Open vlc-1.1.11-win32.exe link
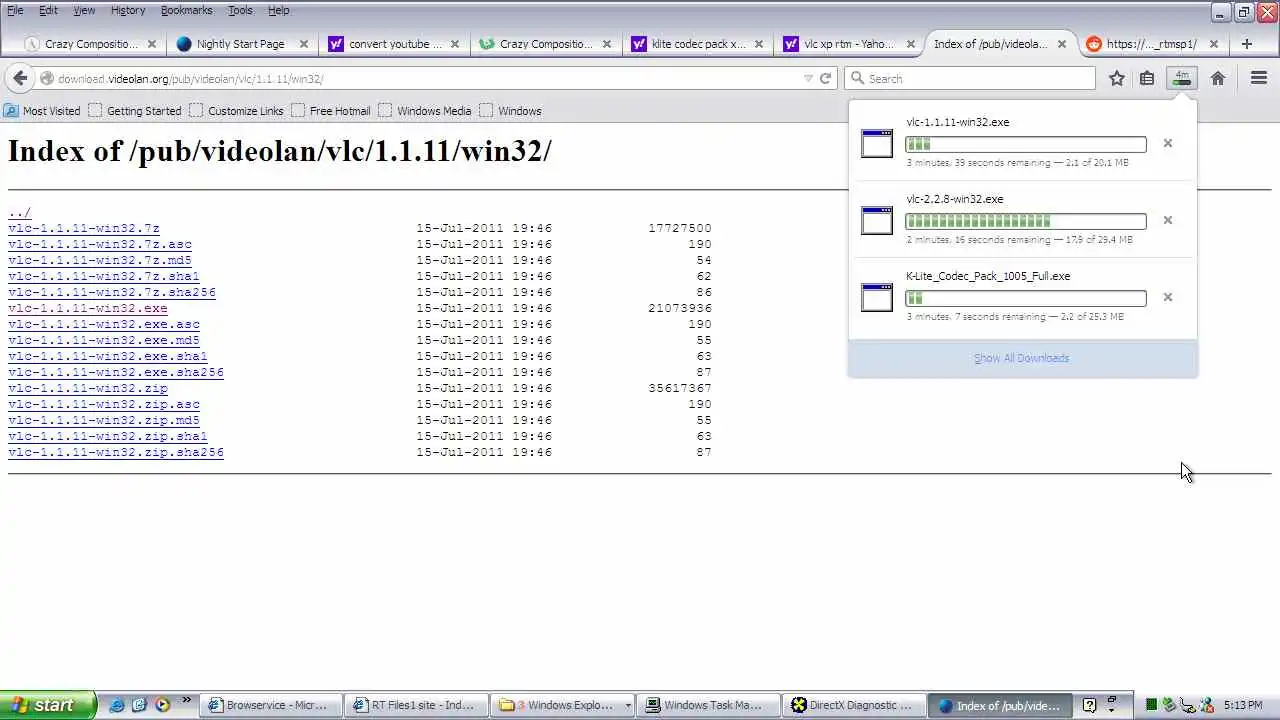1280x720 pixels. [x=88, y=308]
